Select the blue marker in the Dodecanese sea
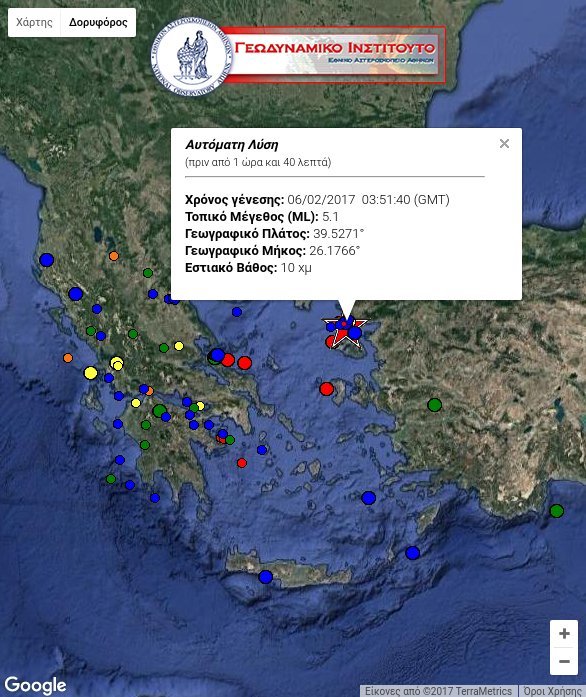This screenshot has height=697, width=586. point(368,498)
